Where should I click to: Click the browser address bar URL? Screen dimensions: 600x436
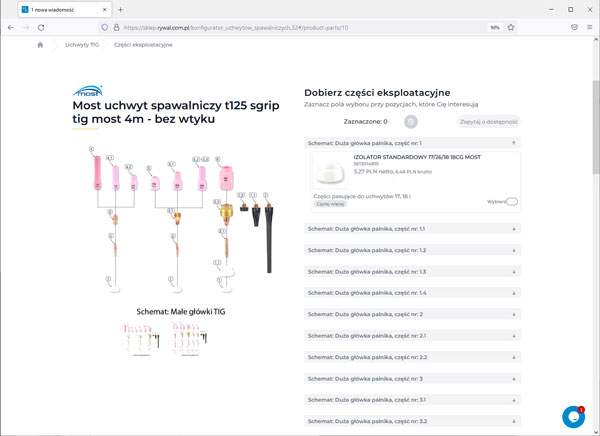coord(236,28)
